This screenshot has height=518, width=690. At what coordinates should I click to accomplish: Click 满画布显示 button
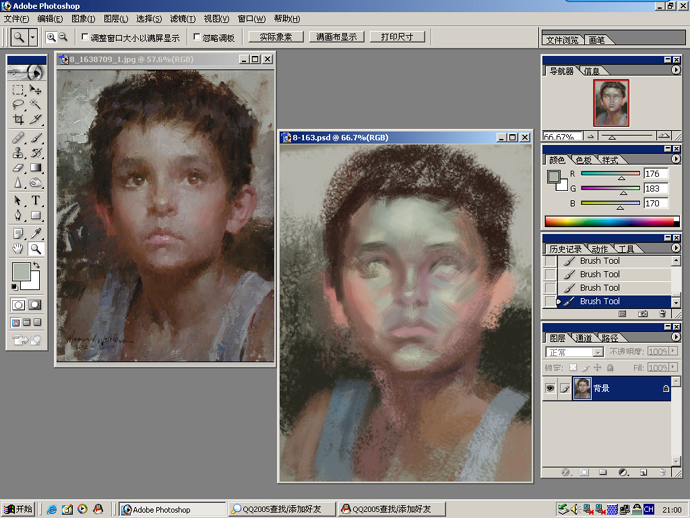point(337,37)
